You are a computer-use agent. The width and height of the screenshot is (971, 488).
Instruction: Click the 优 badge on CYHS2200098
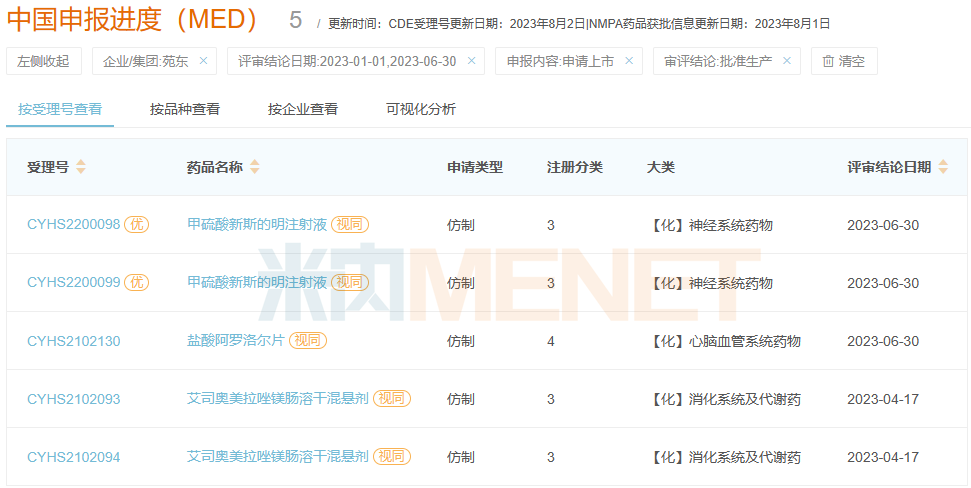click(137, 225)
